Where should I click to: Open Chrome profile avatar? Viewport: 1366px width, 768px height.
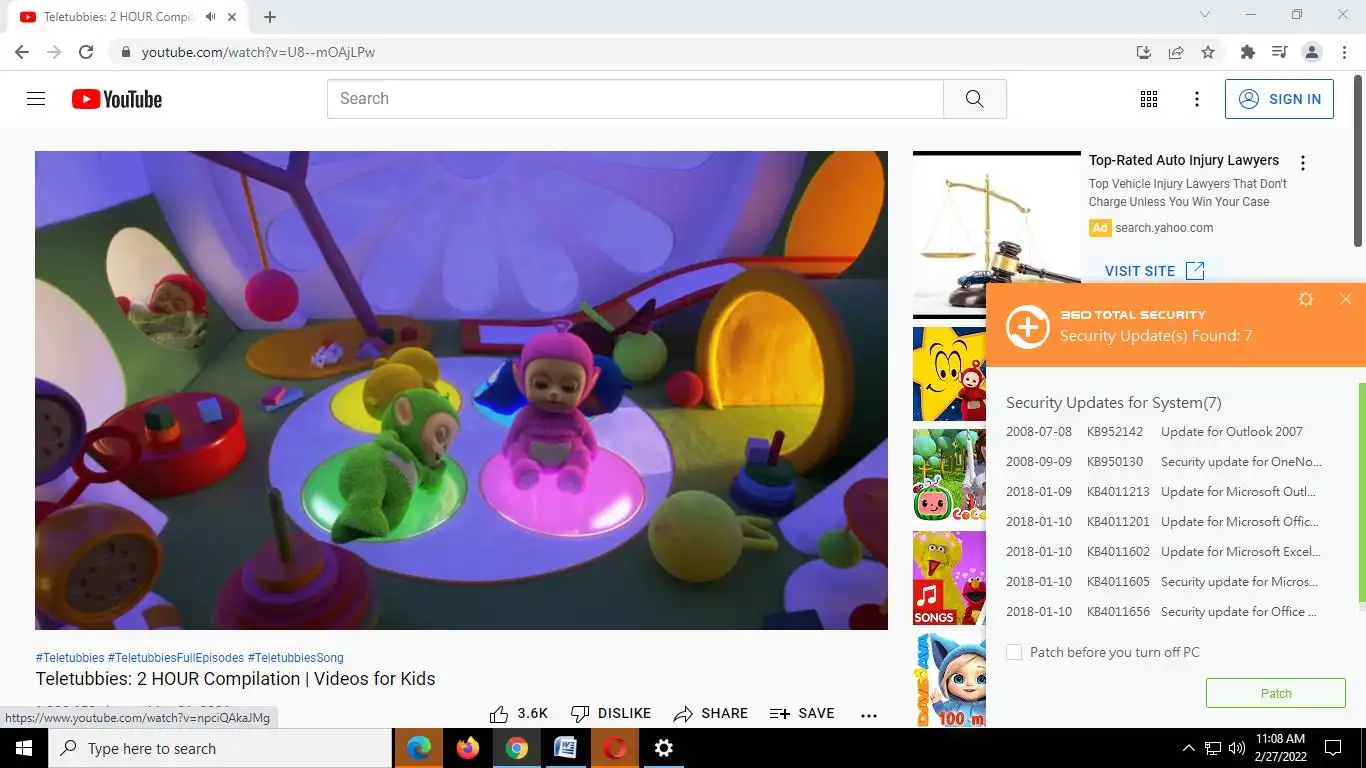[1312, 52]
